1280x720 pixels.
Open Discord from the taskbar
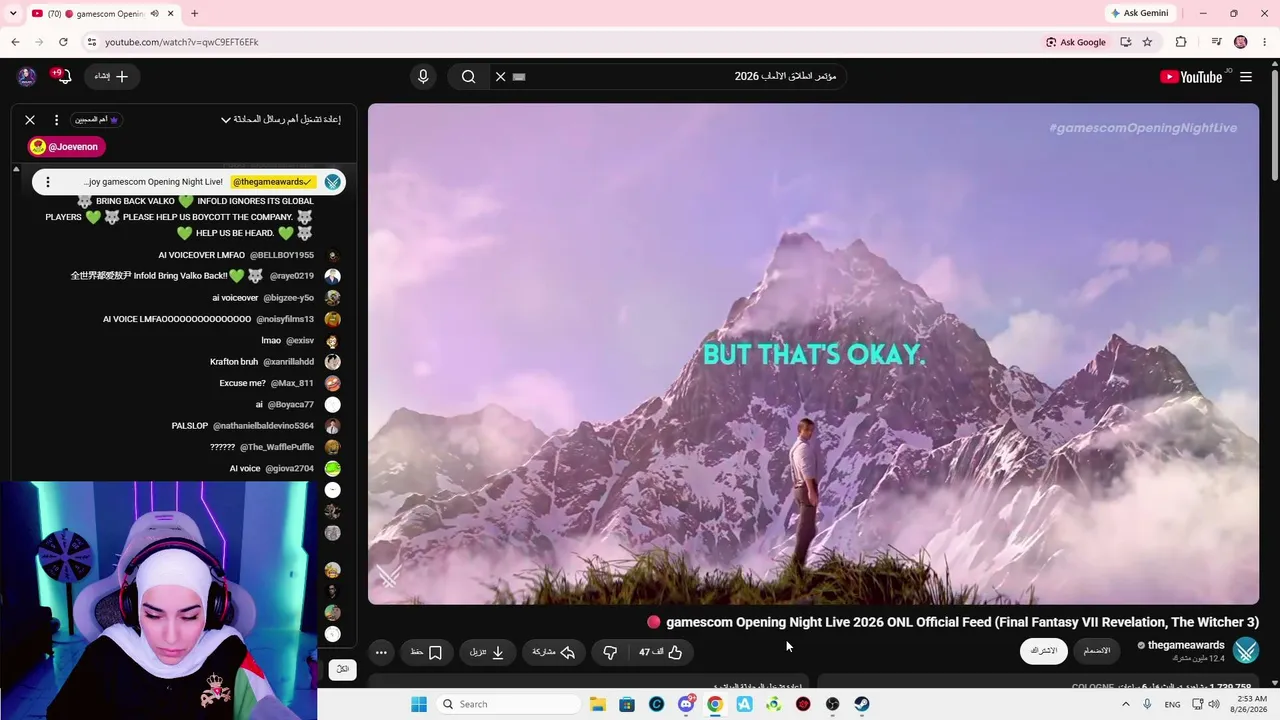[x=686, y=704]
